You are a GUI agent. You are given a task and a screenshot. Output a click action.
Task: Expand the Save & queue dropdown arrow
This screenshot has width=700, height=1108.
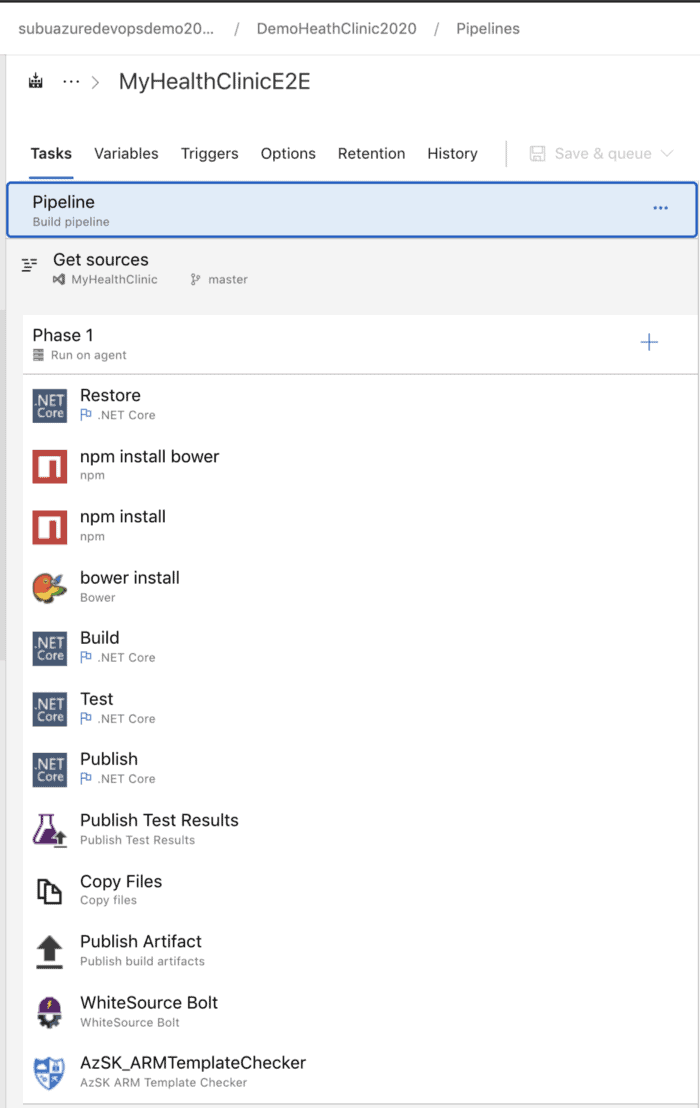pos(667,153)
